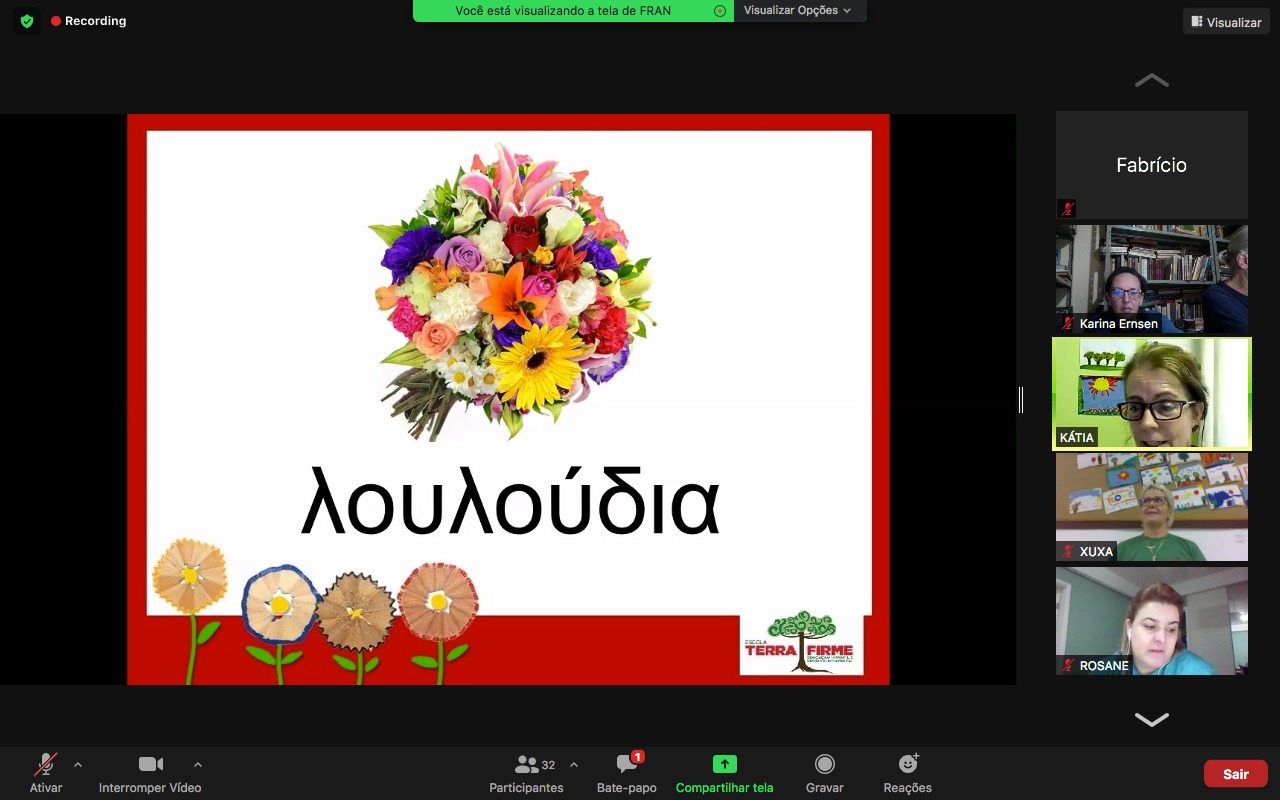Open the Visualizar Opções dropdown
The width and height of the screenshot is (1280, 800).
(798, 11)
